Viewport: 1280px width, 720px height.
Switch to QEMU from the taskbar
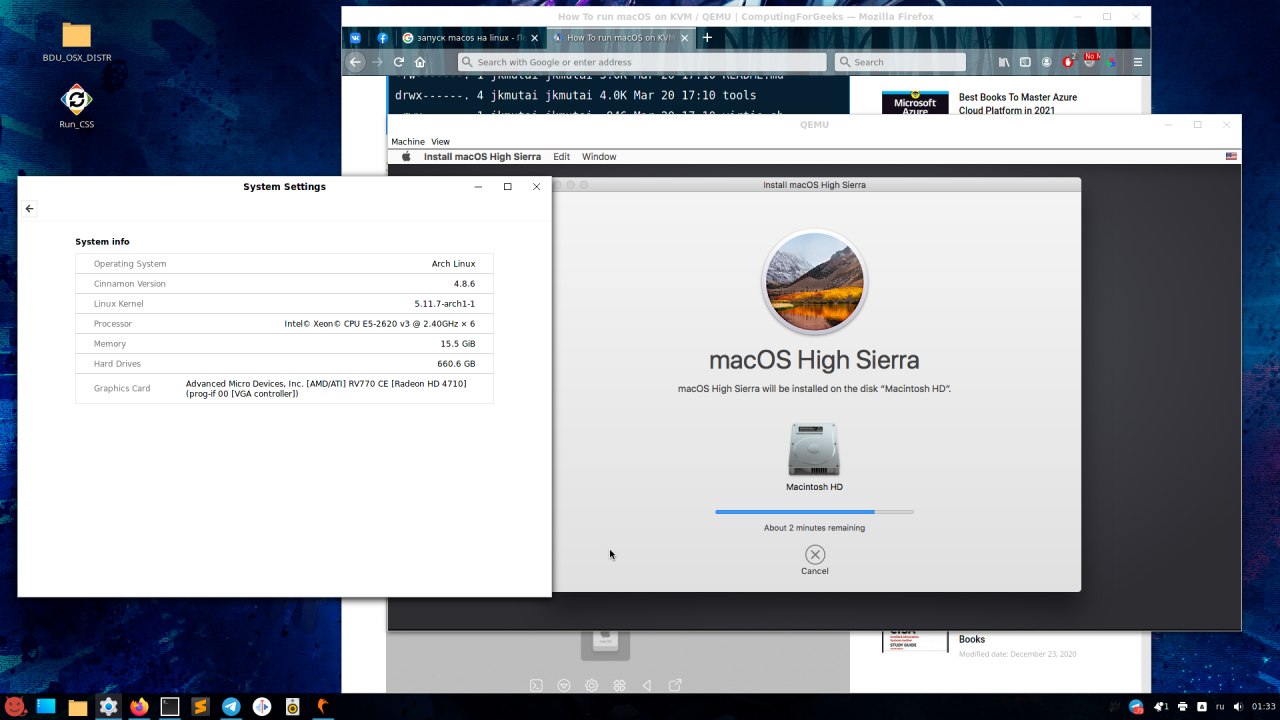tap(323, 706)
